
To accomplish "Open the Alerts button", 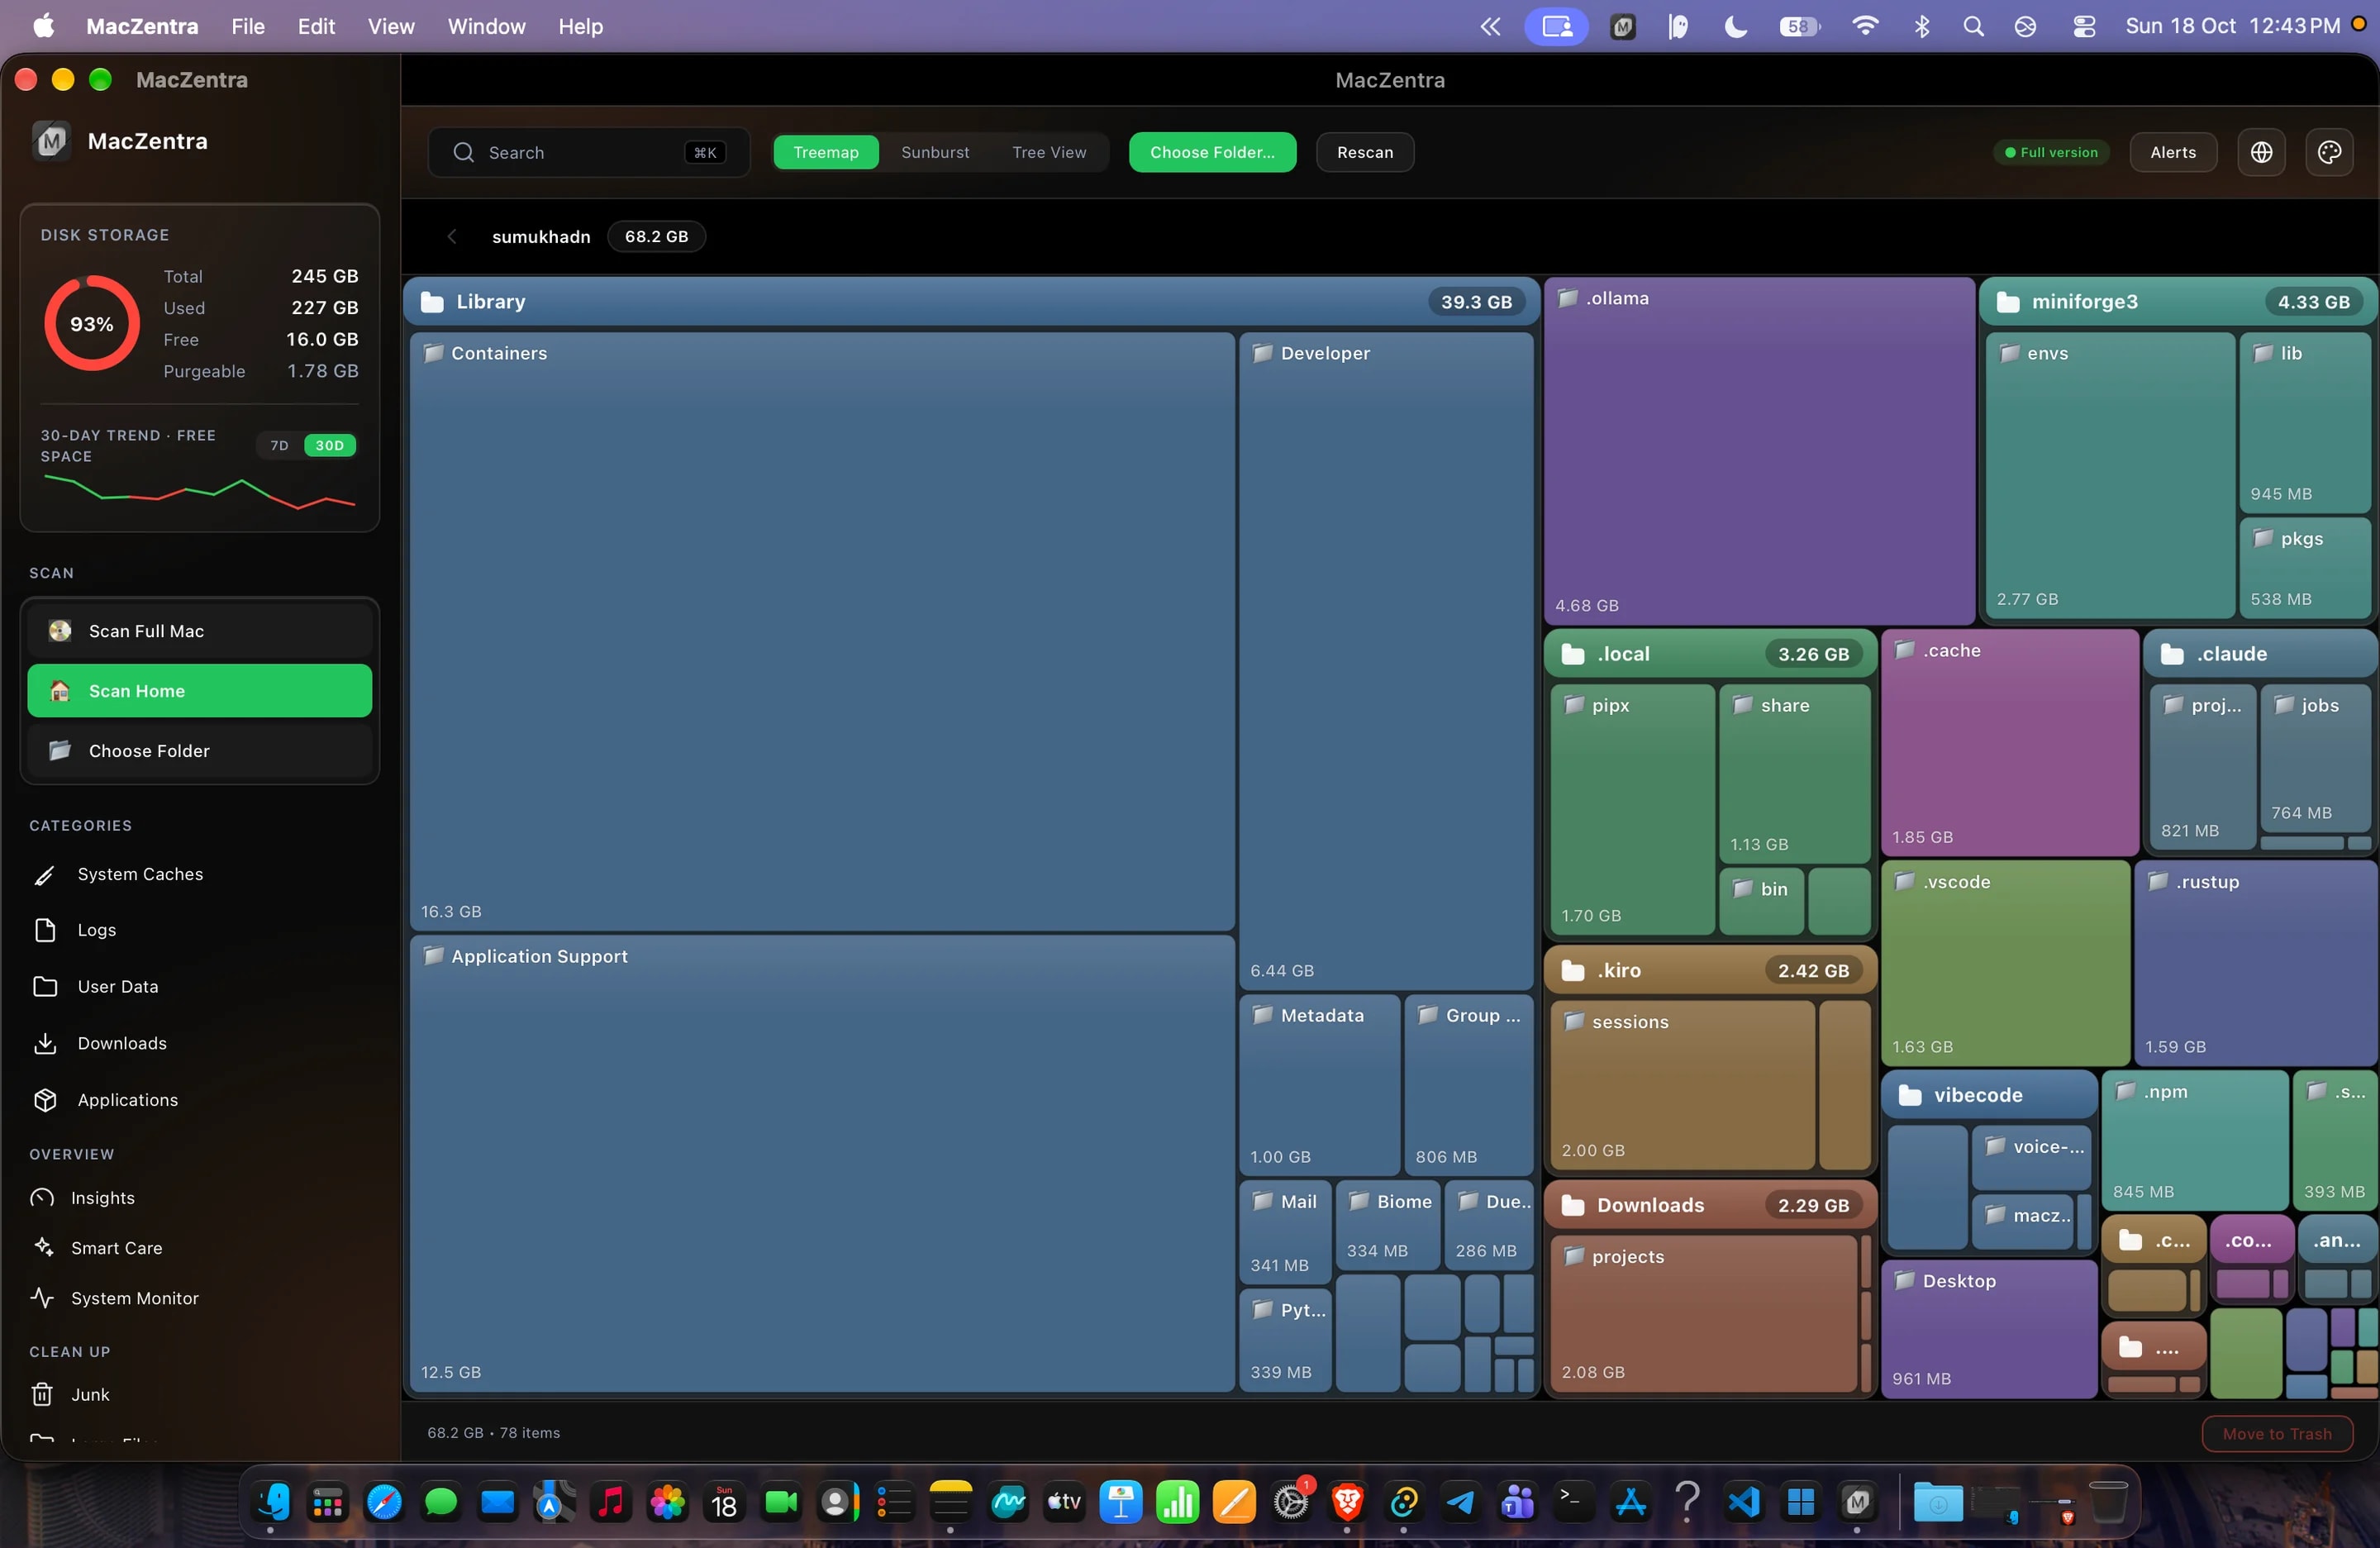I will point(2173,152).
